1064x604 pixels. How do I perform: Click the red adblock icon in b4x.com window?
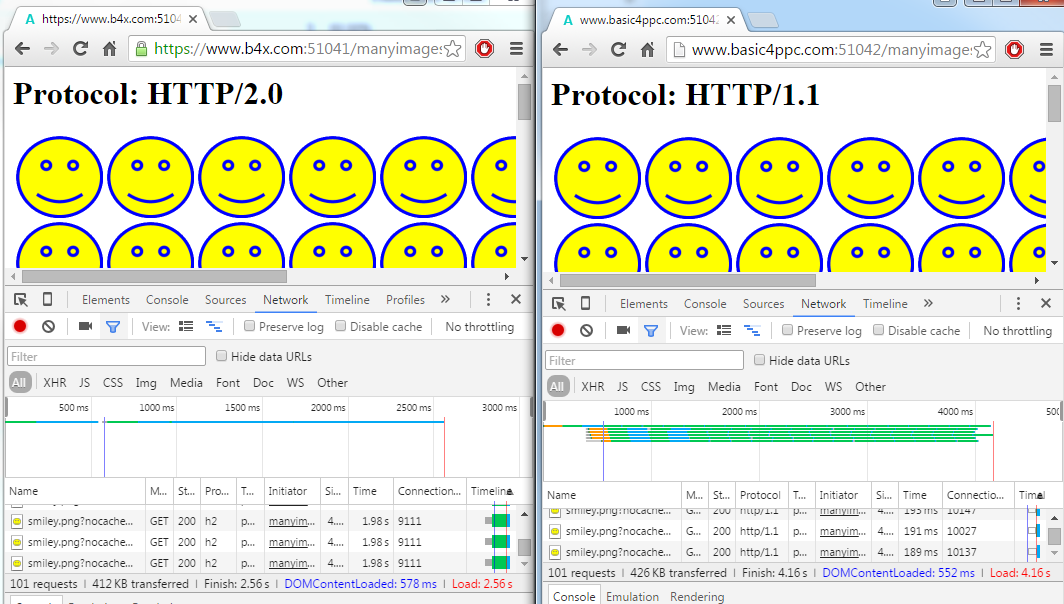[484, 49]
